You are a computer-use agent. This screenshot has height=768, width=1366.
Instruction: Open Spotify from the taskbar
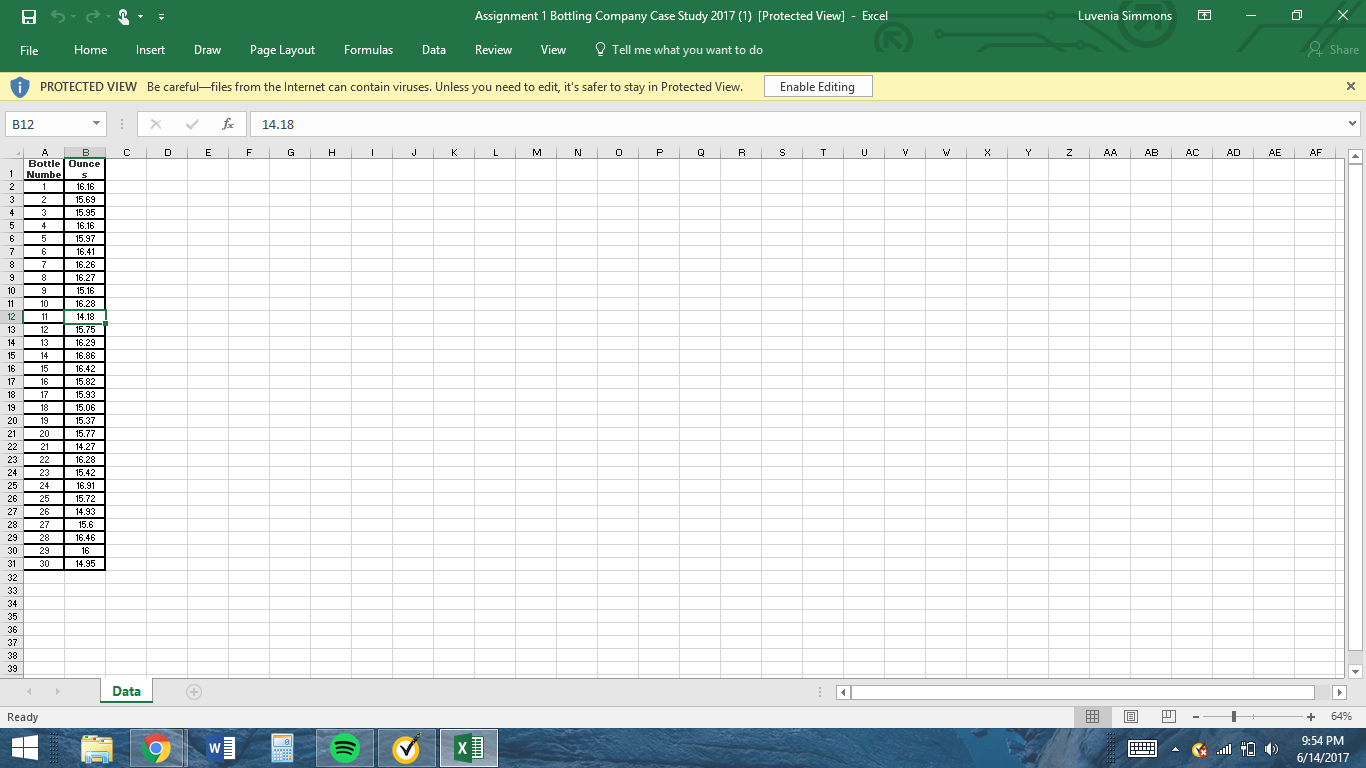pos(344,748)
